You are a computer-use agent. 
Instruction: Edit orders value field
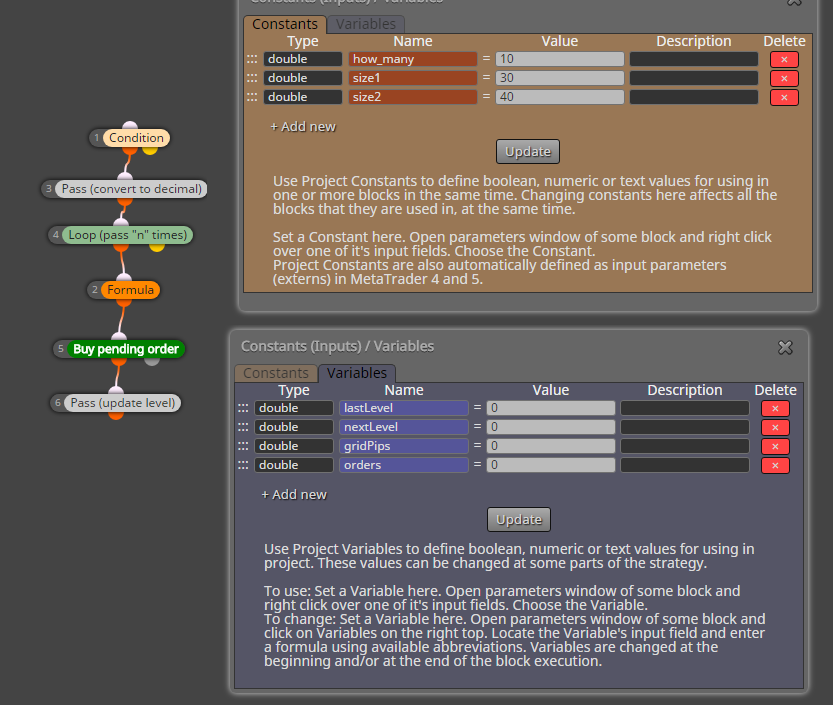pyautogui.click(x=551, y=465)
